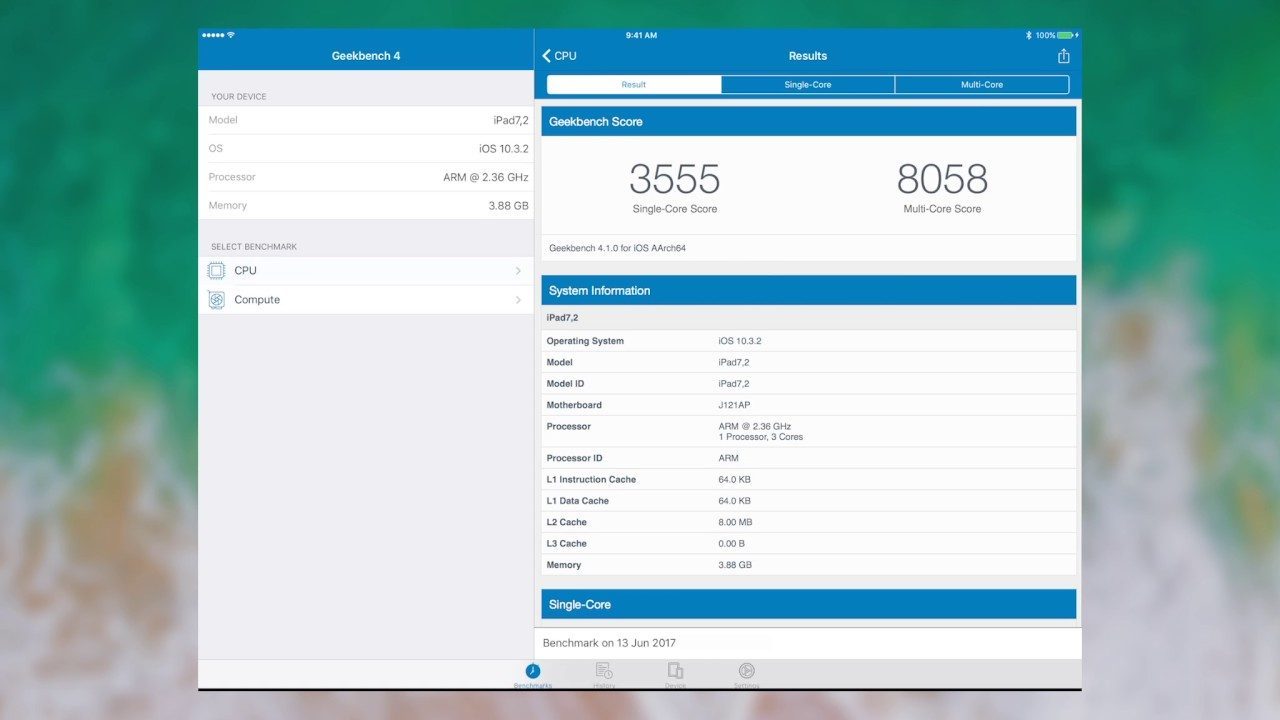This screenshot has width=1280, height=720.
Task: Click the L1 Instruction Cache label
Action: click(x=591, y=480)
